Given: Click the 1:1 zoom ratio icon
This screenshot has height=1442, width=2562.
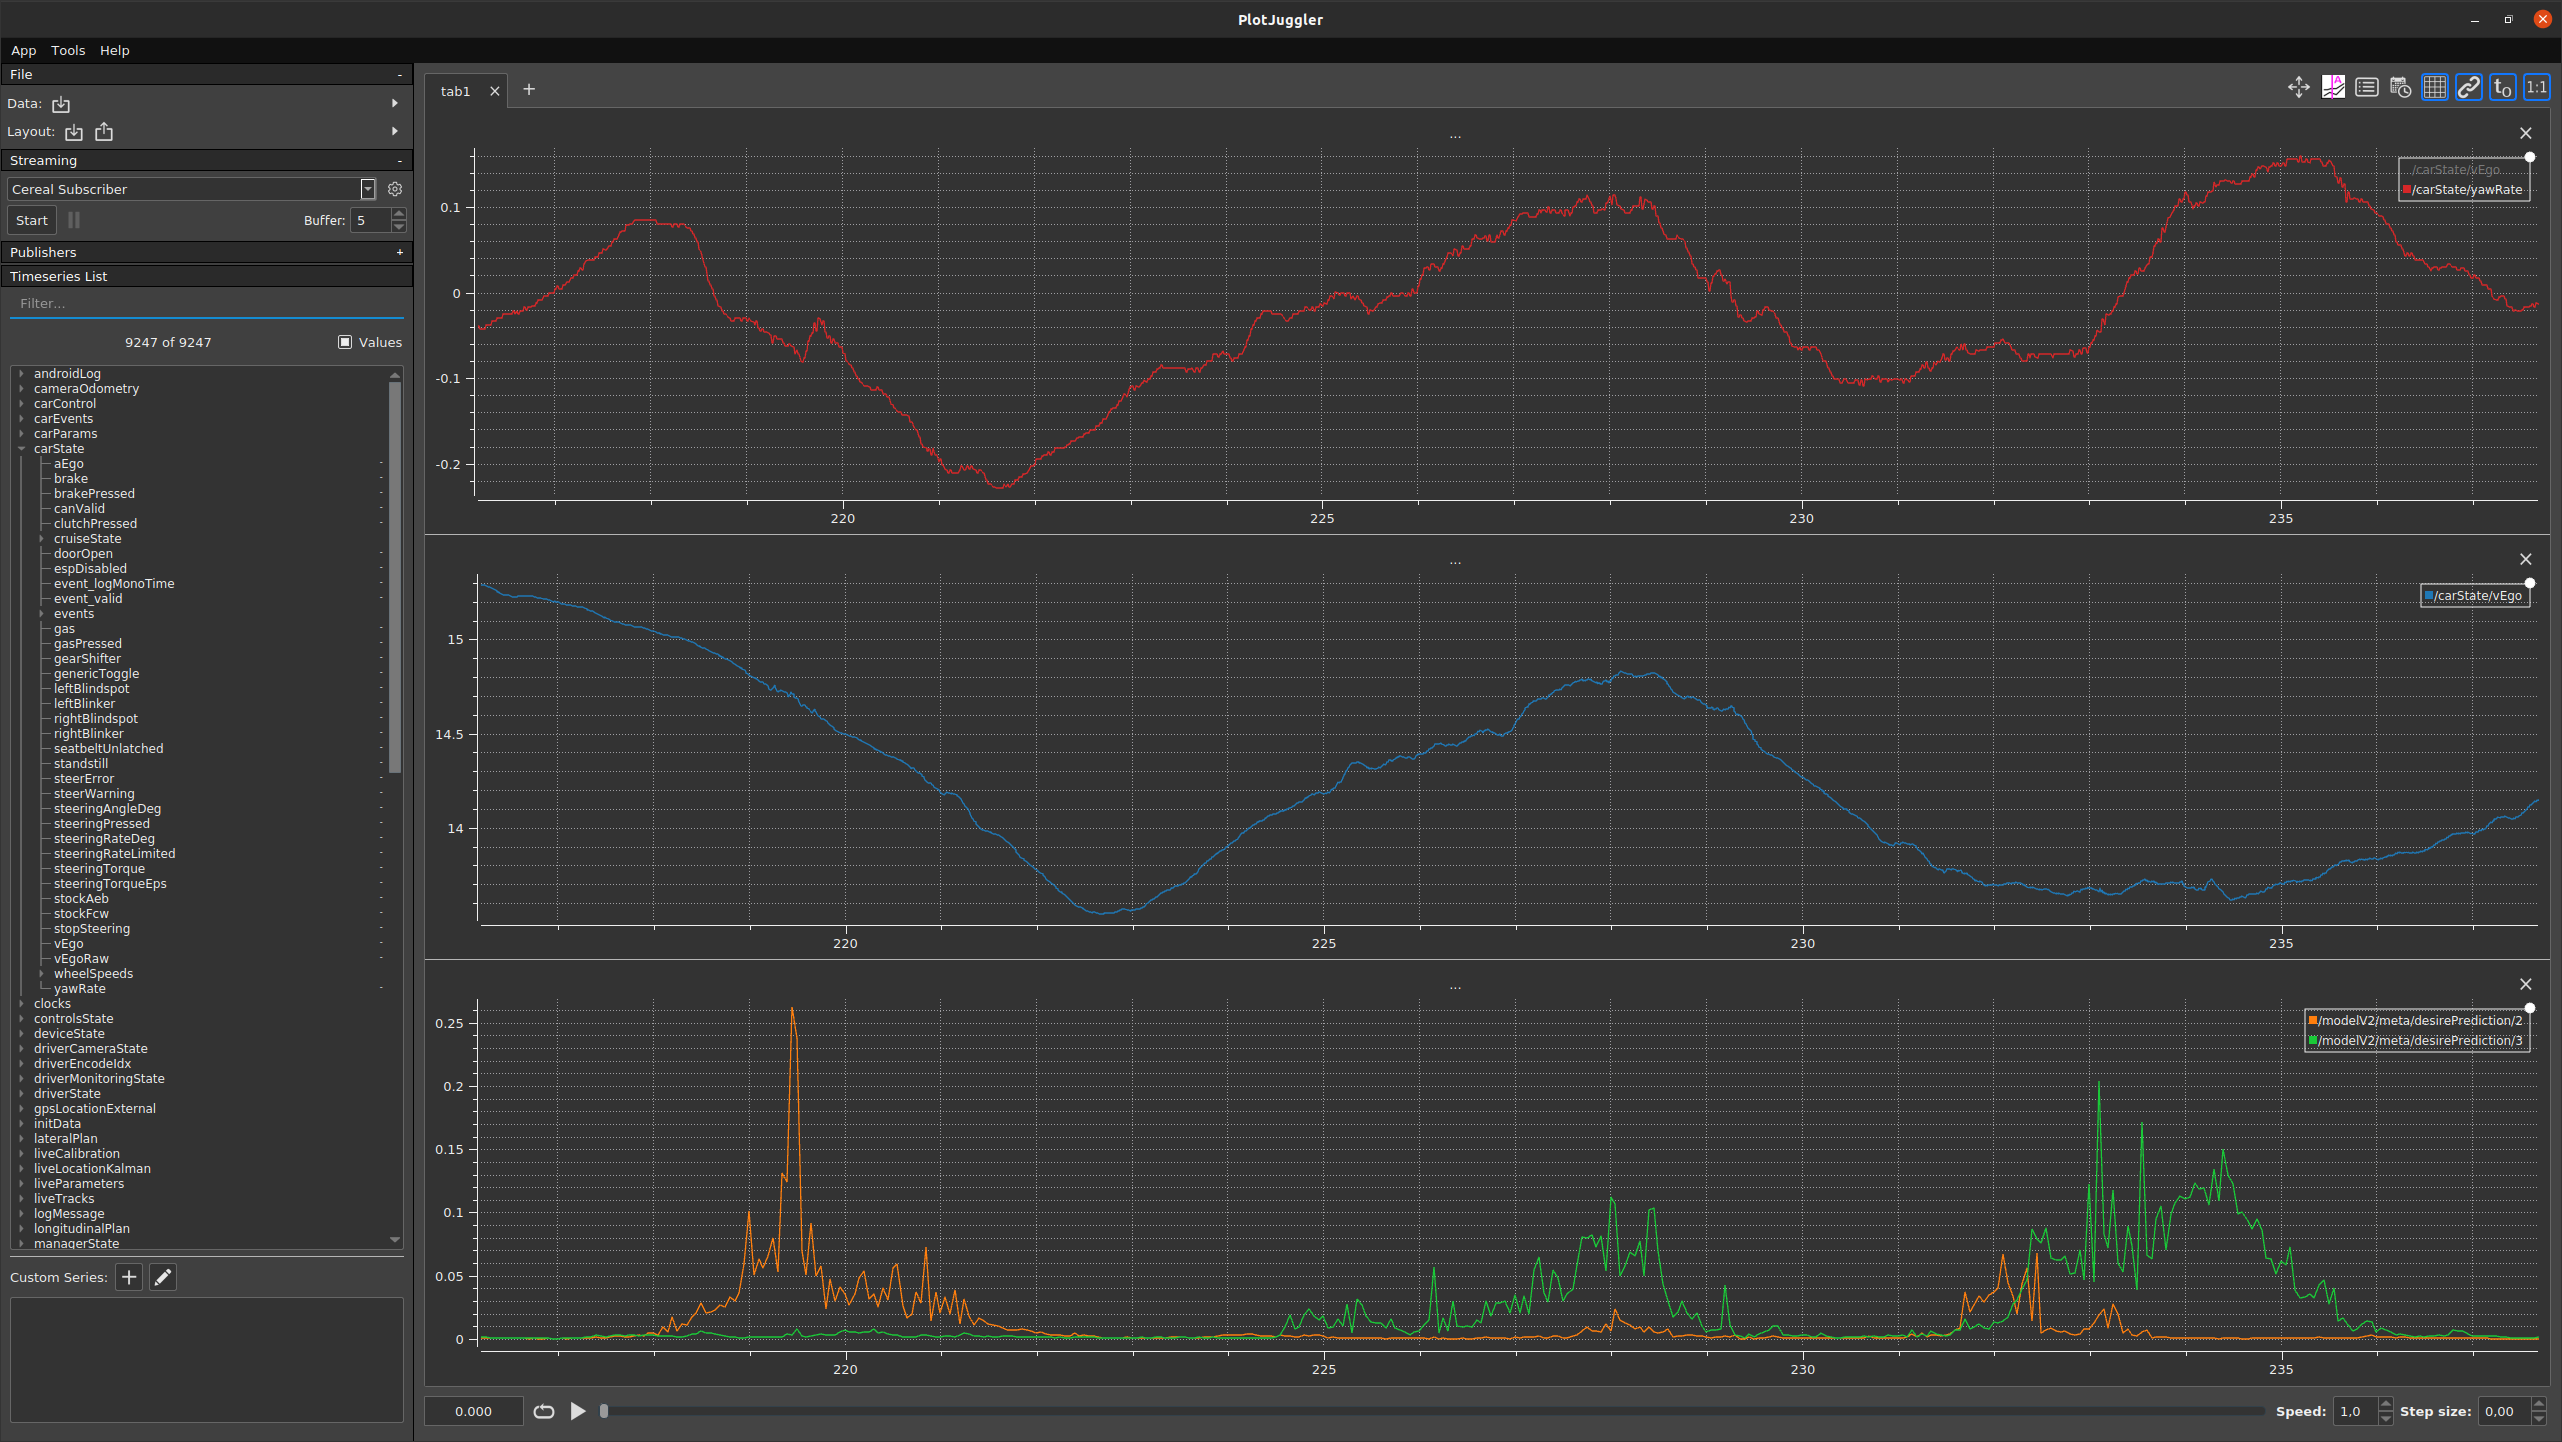Looking at the screenshot, I should [x=2535, y=87].
